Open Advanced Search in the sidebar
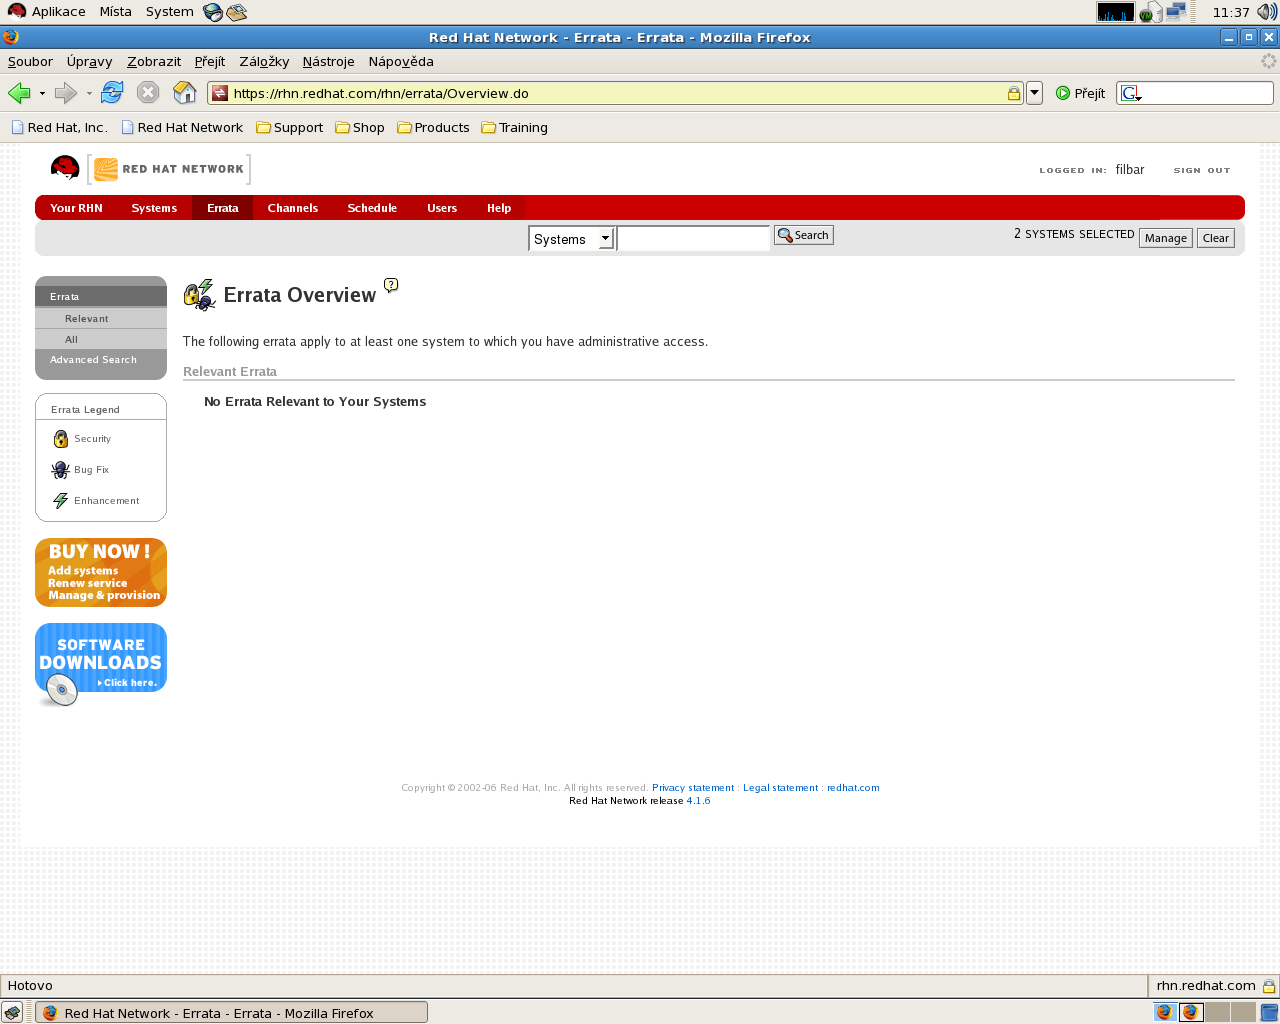This screenshot has height=1024, width=1280. click(x=101, y=360)
